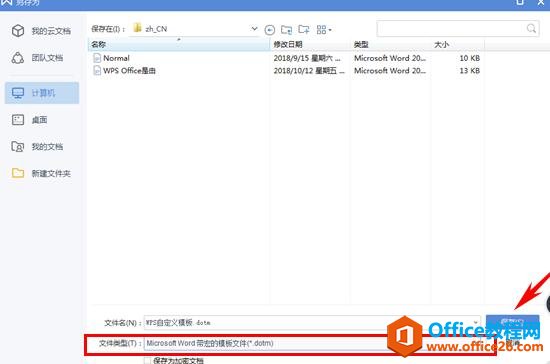Screen dimensions: 550x364
Task: Click the blue save button
Action: coord(512,322)
